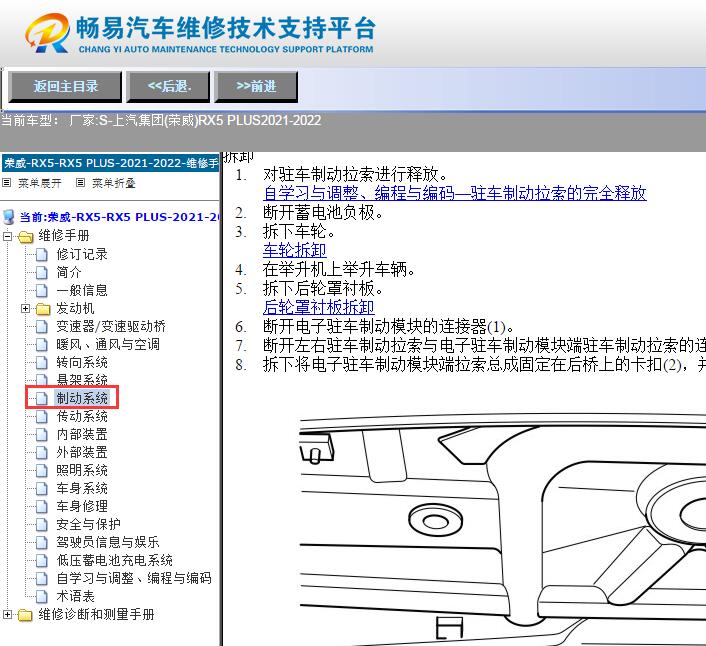706x646 pixels.
Task: Open the 内部装置 entry
Action: click(82, 434)
